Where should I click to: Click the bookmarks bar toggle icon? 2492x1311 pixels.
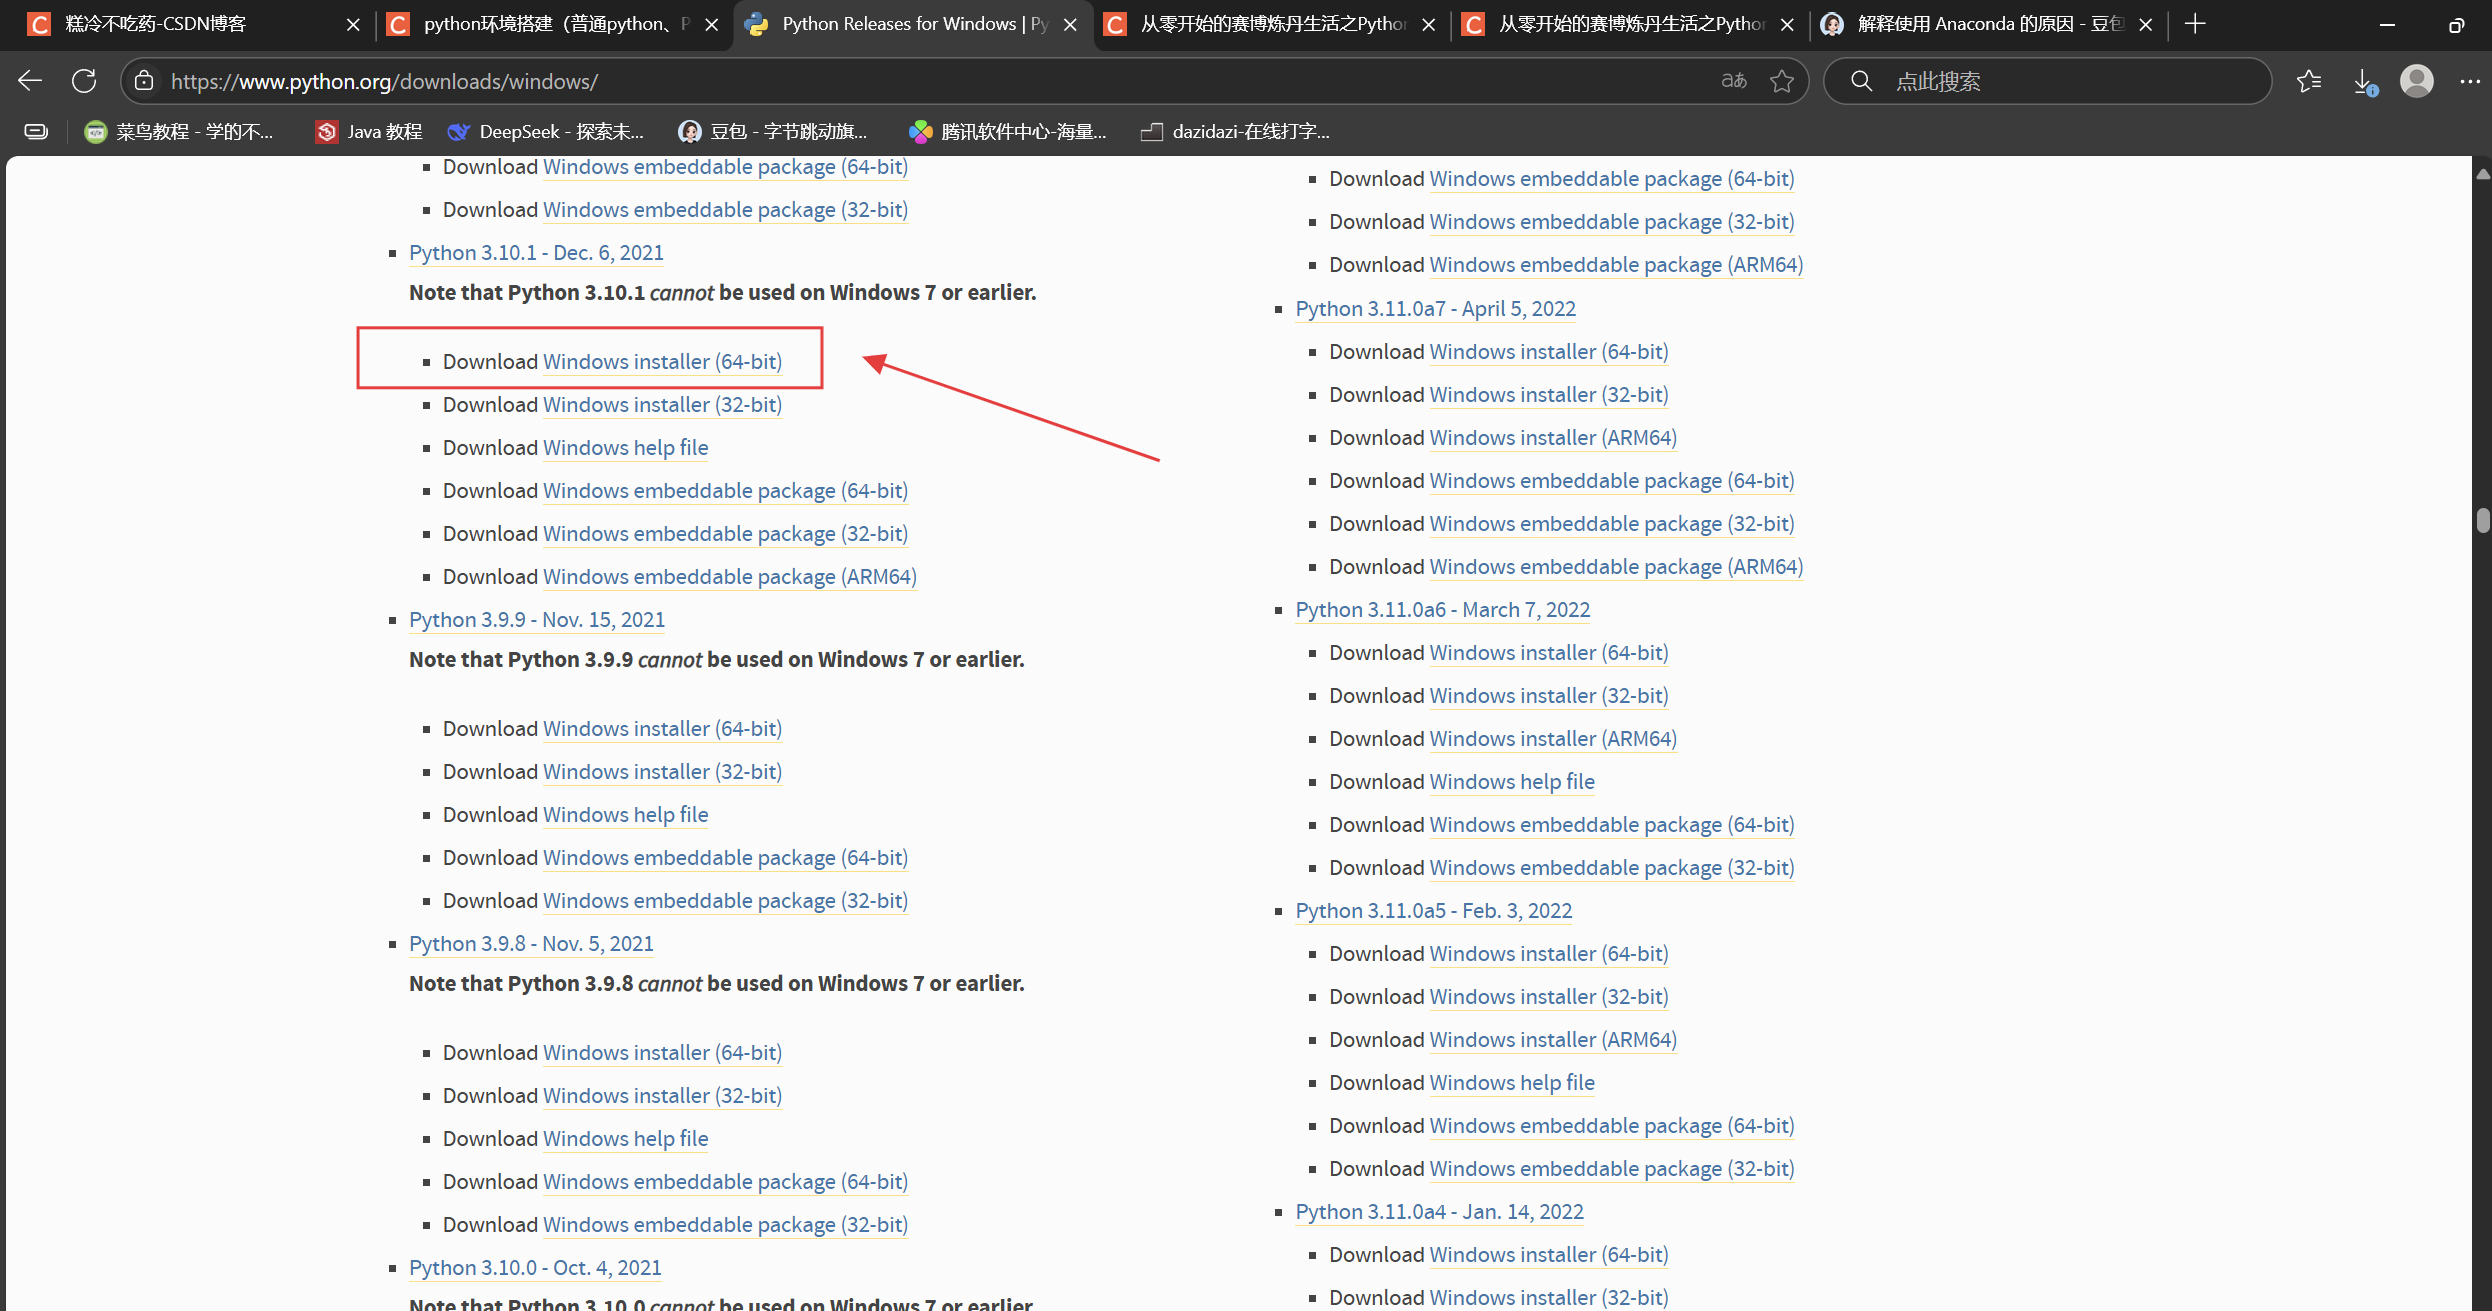coord(36,131)
